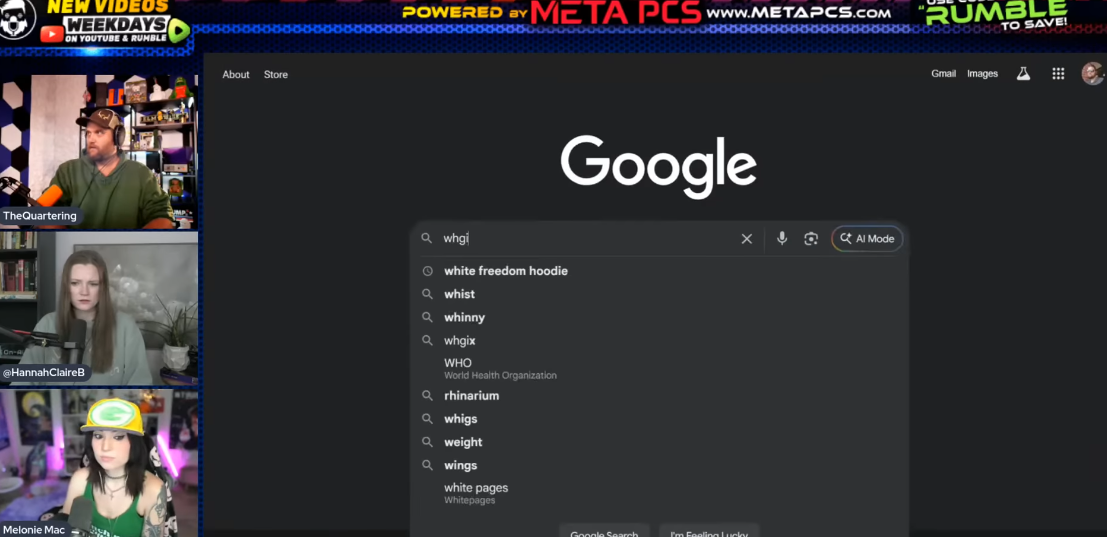Select the "rhinarium" suggestion
This screenshot has width=1107, height=537.
[x=659, y=396]
